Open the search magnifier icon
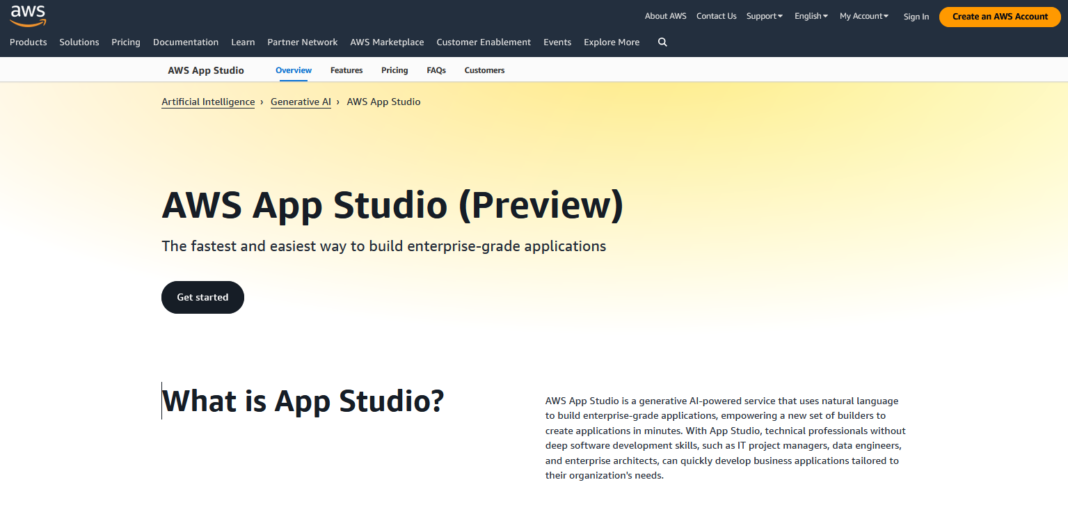 click(662, 42)
